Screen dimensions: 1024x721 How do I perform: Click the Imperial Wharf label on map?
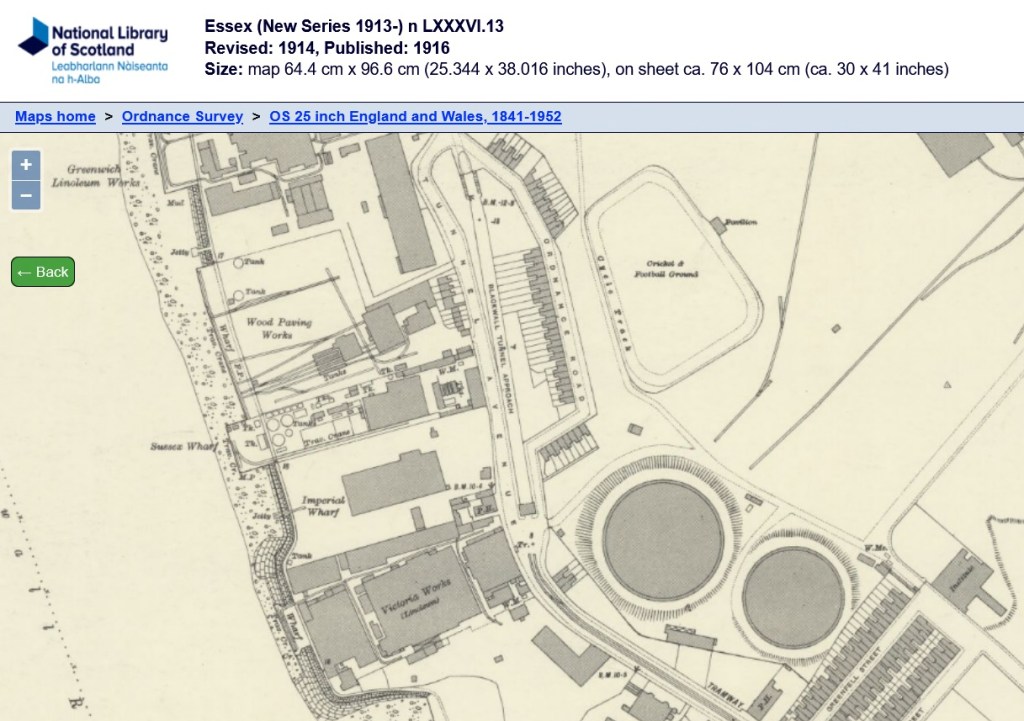point(323,505)
